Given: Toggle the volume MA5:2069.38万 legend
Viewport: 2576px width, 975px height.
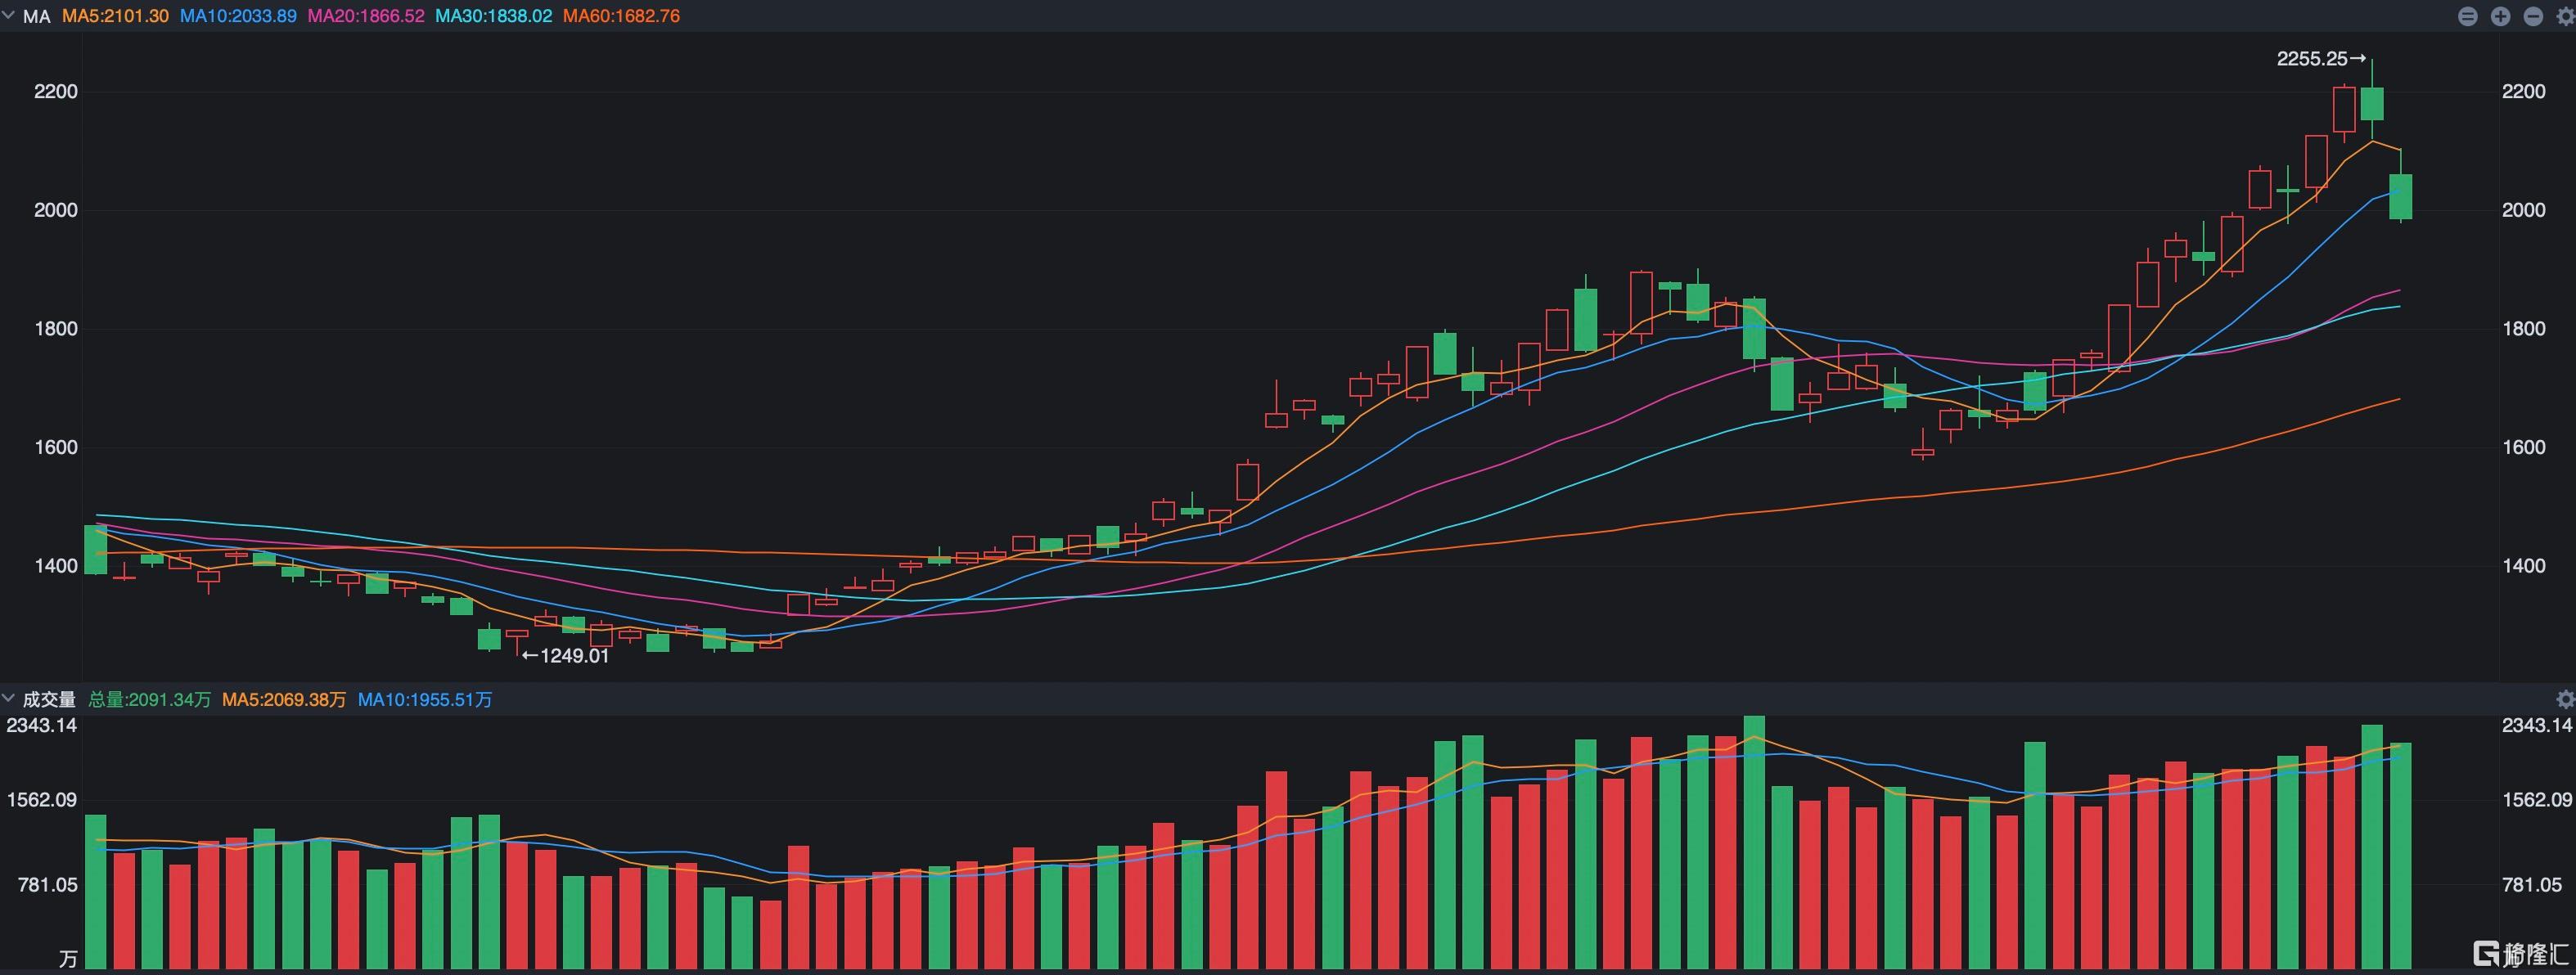Looking at the screenshot, I should click(284, 700).
